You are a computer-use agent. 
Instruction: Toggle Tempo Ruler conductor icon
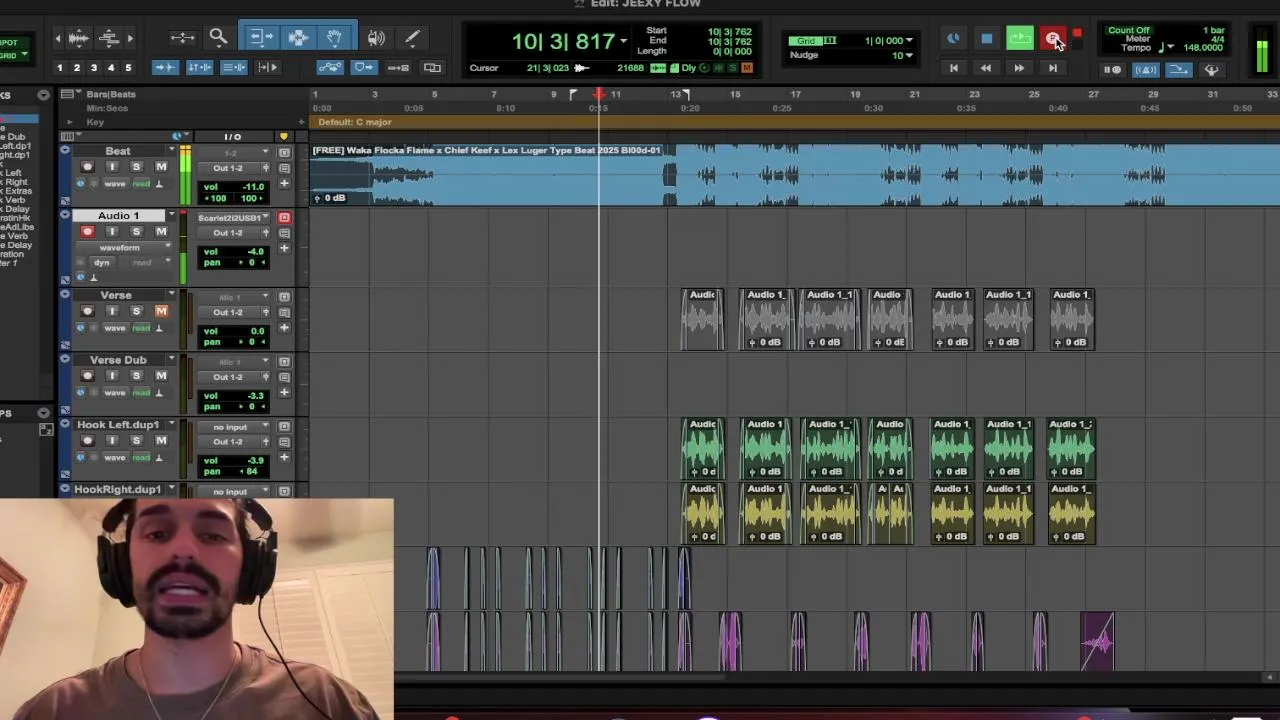(x=1211, y=69)
